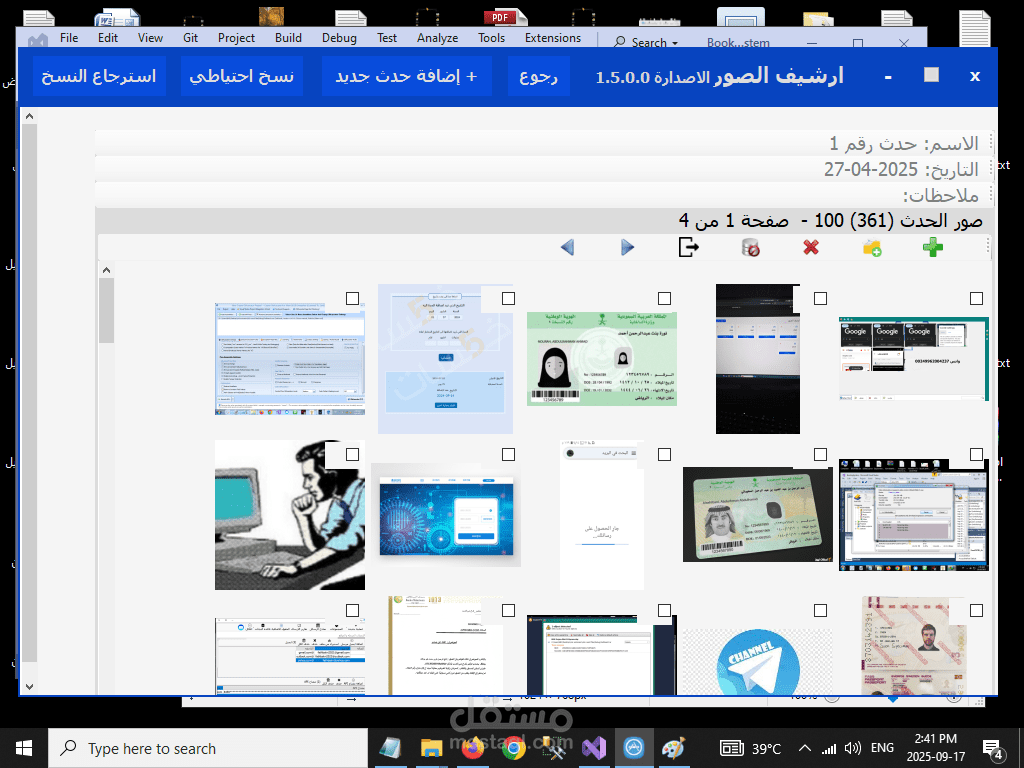Open File Explorer from the taskbar
Screen dimensions: 1024x768
[x=431, y=748]
